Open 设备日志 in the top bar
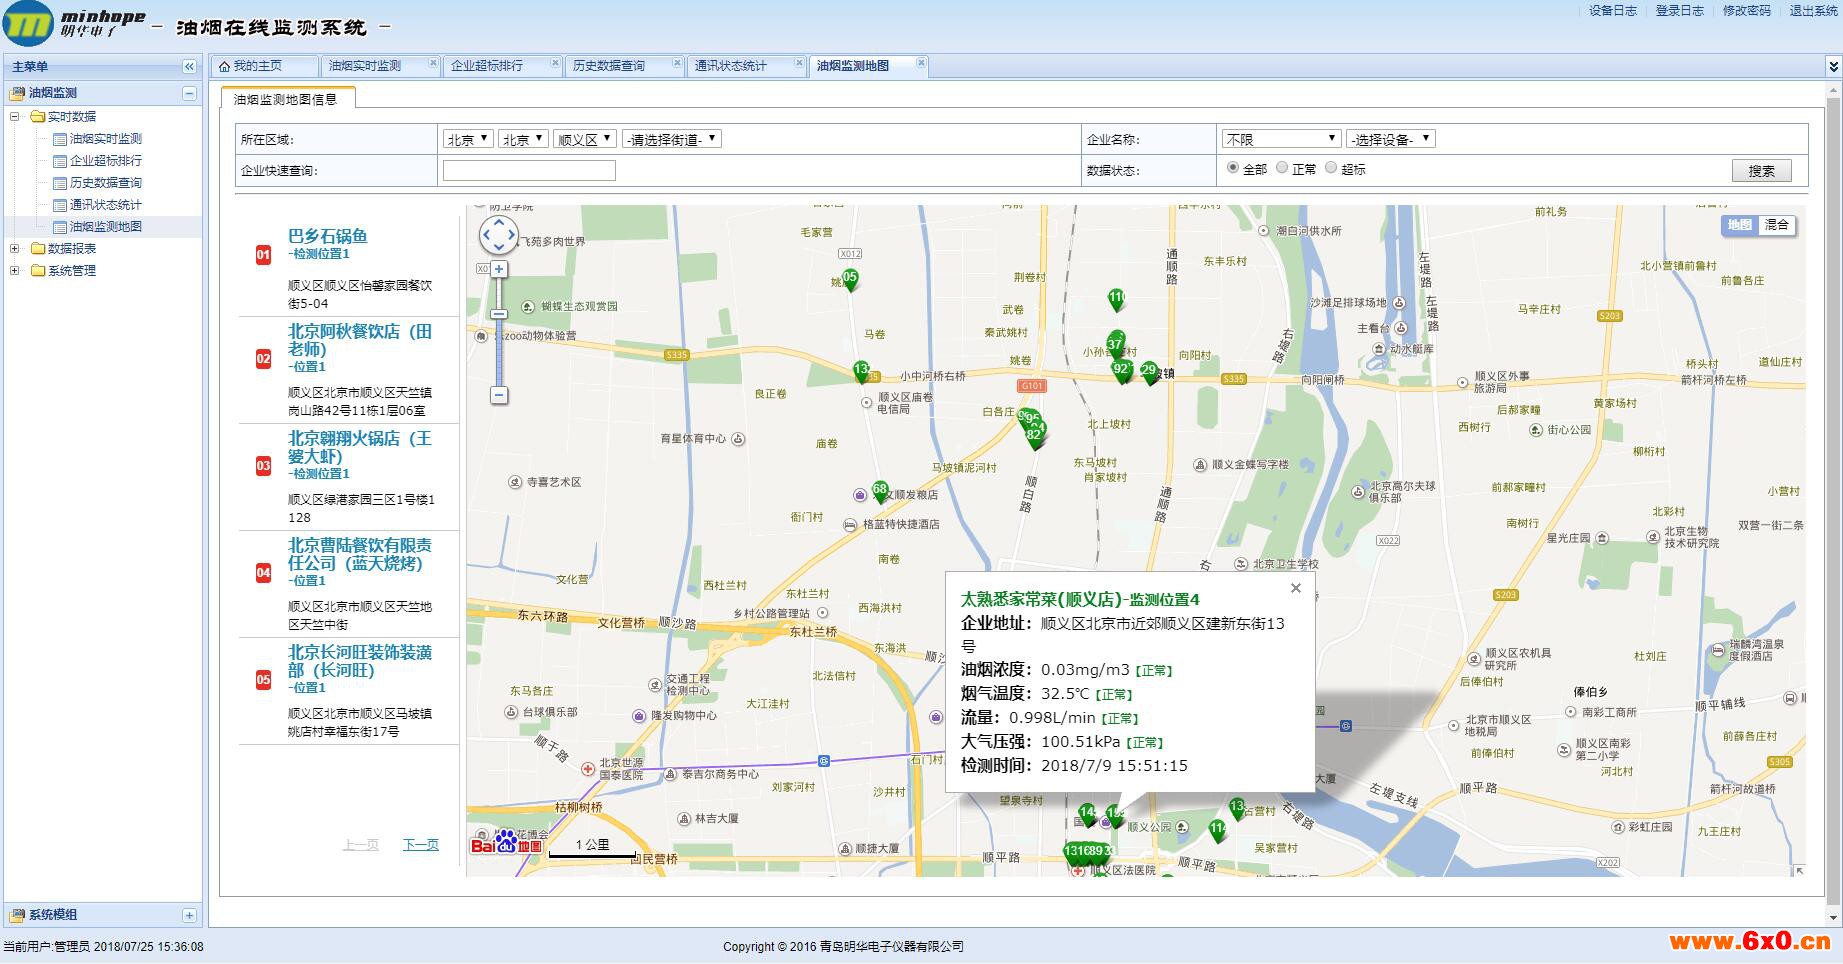This screenshot has width=1843, height=964. (x=1613, y=11)
